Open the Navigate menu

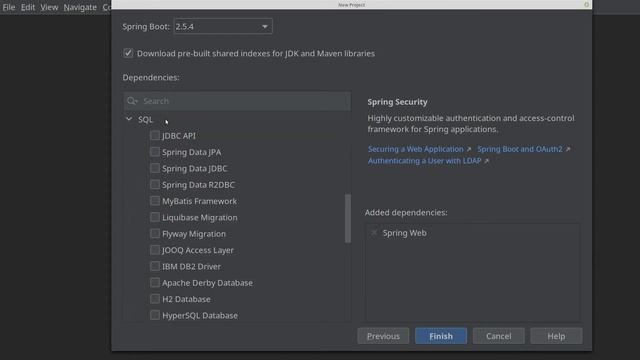click(80, 7)
